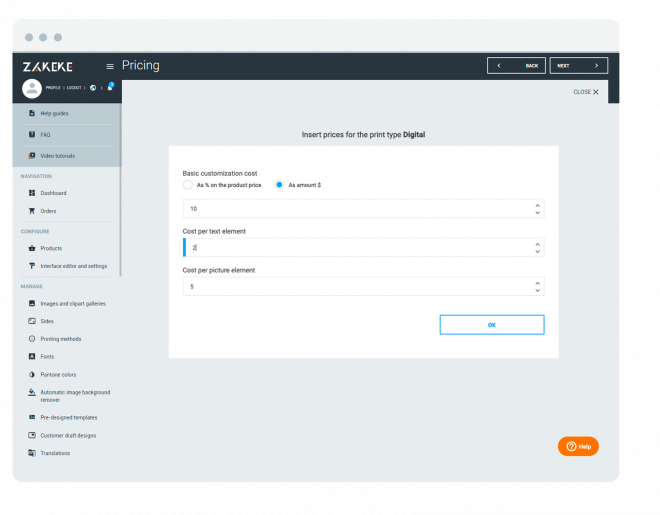Close the pricing panel via CLOSE
Viewport: 660px width, 515px height.
[586, 92]
